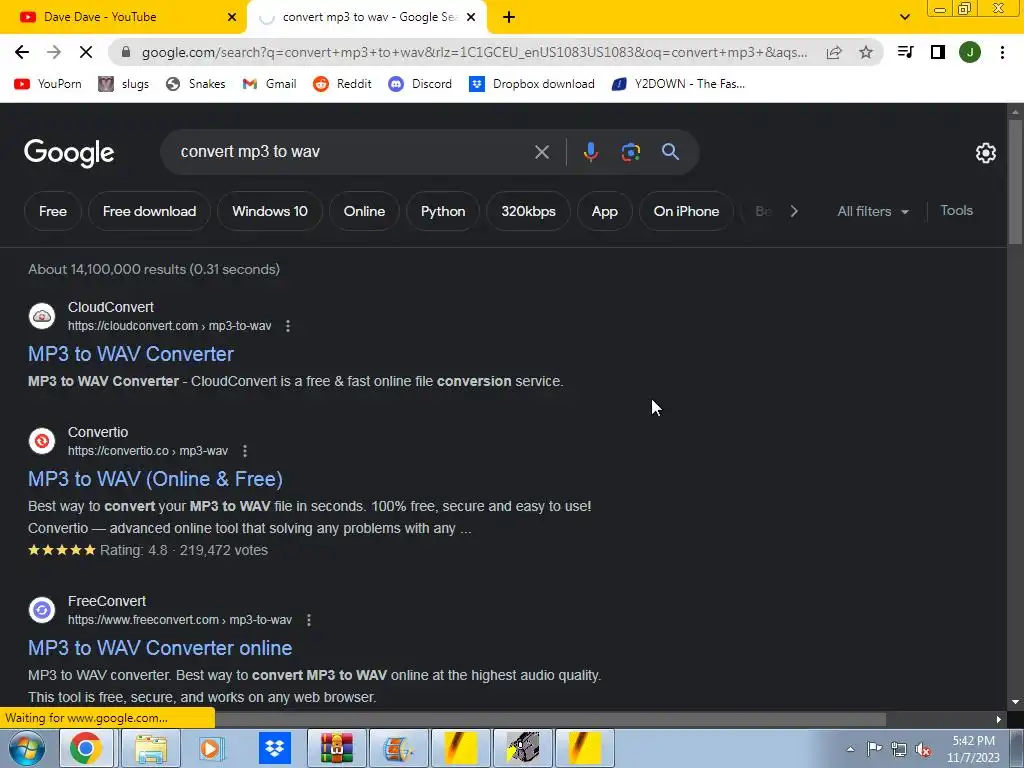Open the Snakes bookmark

[x=195, y=84]
